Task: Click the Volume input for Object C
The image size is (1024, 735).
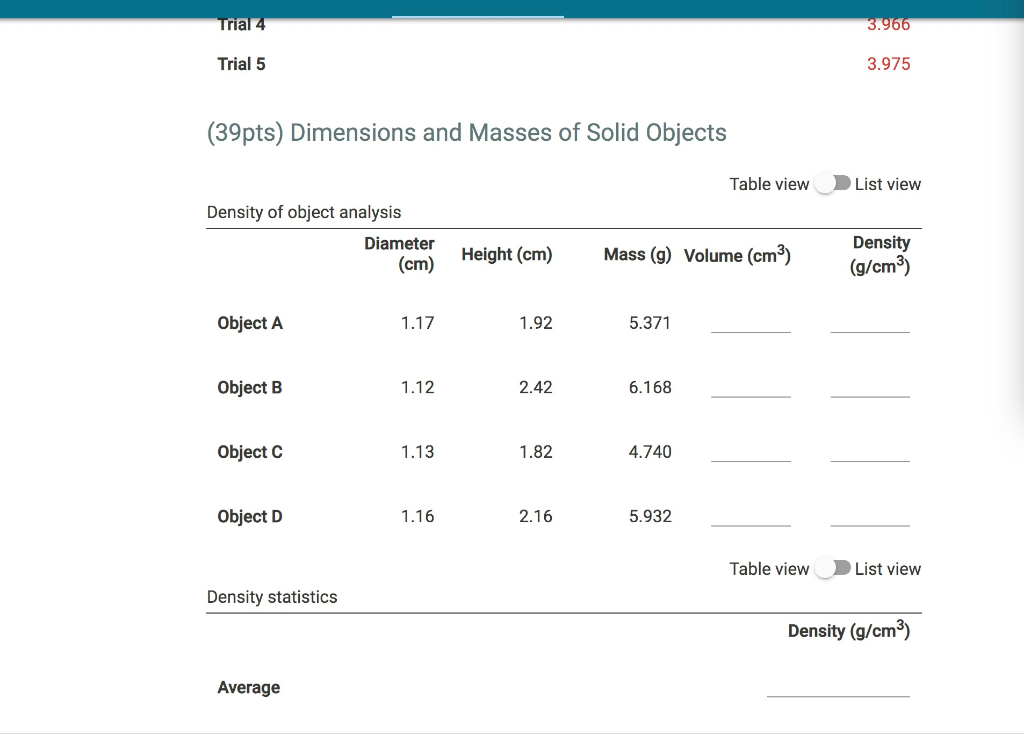Action: [x=750, y=457]
